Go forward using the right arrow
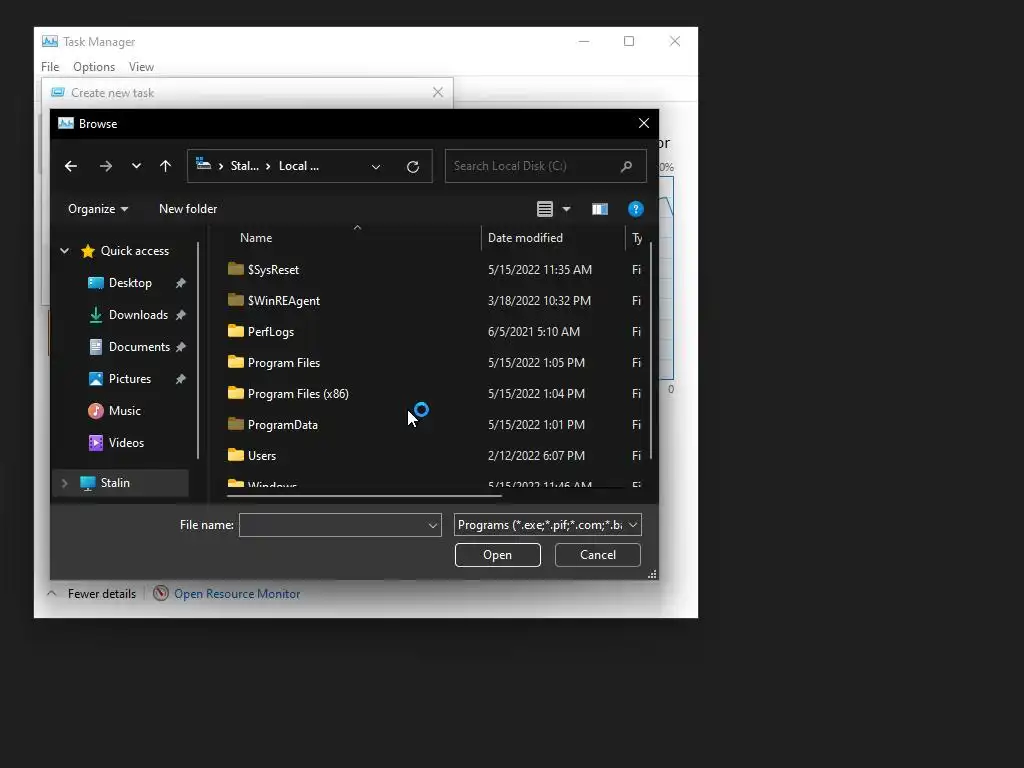This screenshot has width=1024, height=768. click(x=105, y=166)
